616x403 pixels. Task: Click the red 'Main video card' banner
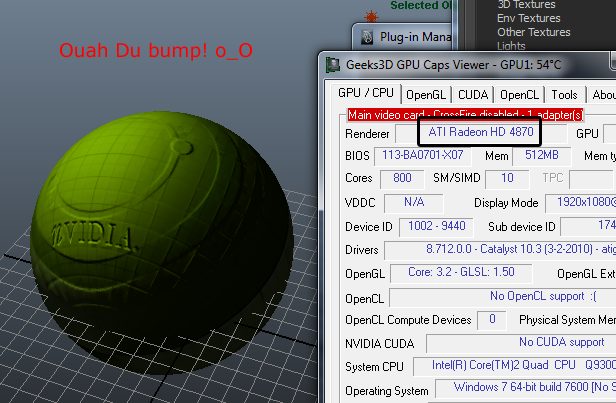click(x=466, y=115)
